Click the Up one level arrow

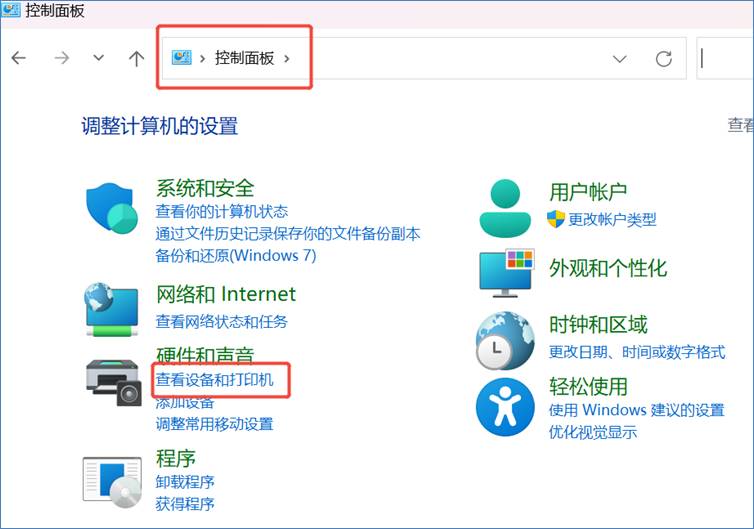point(137,58)
